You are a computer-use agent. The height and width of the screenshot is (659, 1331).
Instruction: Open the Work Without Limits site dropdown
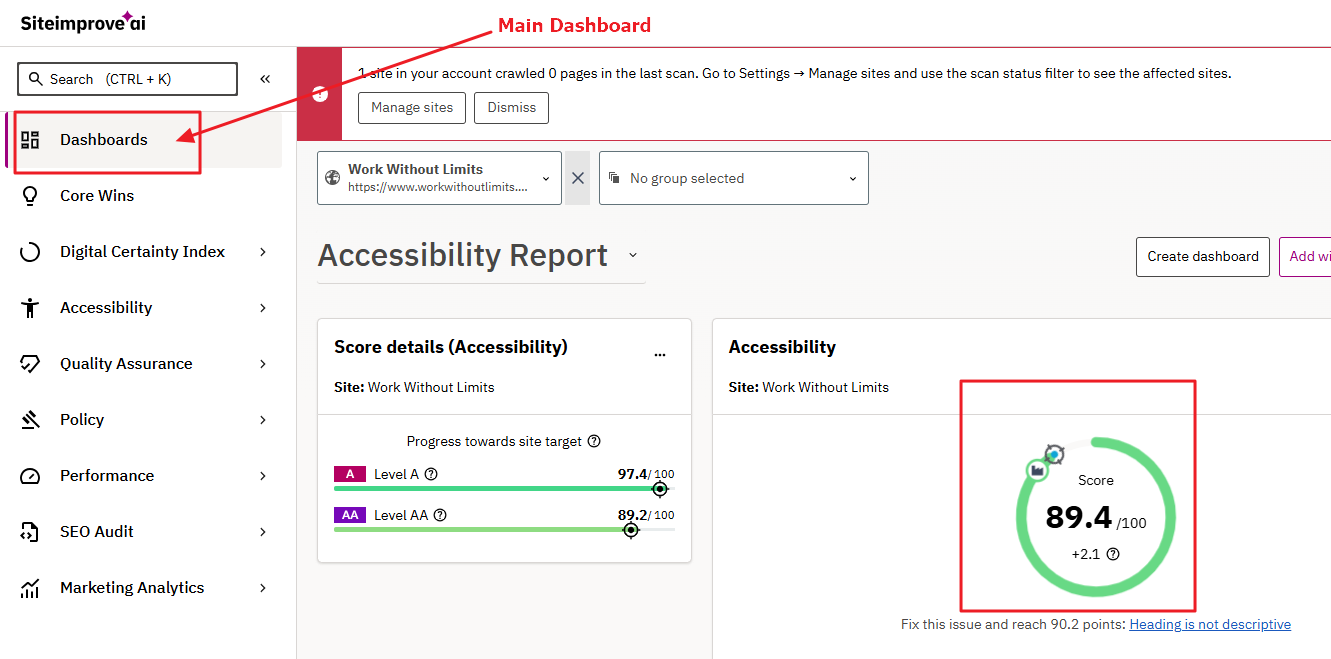439,178
